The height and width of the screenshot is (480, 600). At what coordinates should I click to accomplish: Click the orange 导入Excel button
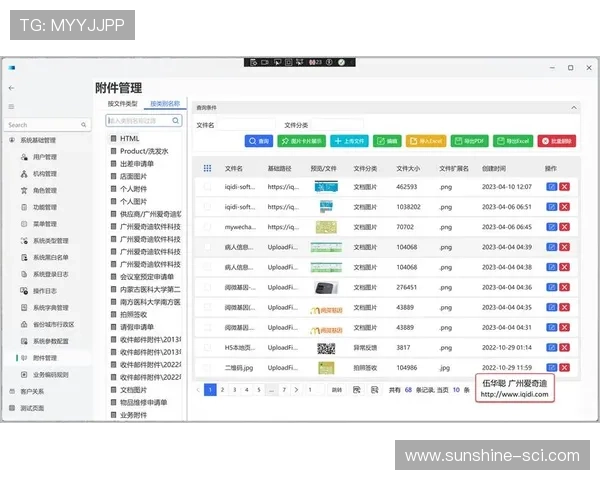[426, 141]
